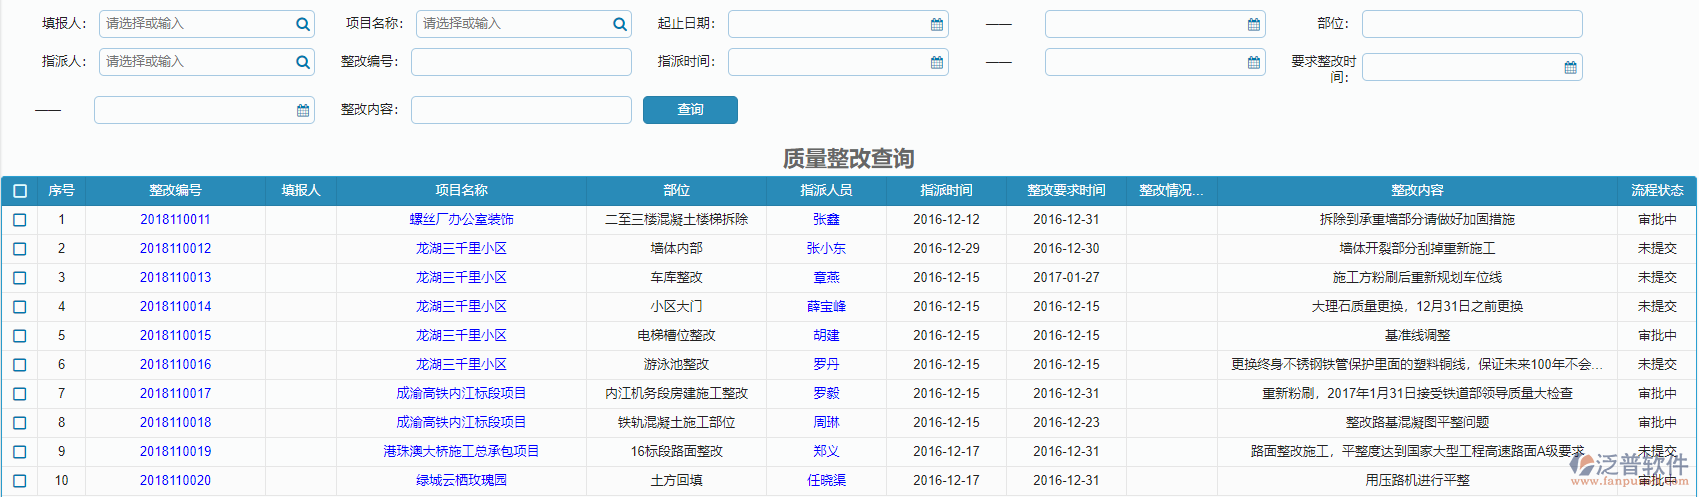Screen dimensions: 1699x497
Task: Select checkbox for row 5
Action: (x=20, y=336)
